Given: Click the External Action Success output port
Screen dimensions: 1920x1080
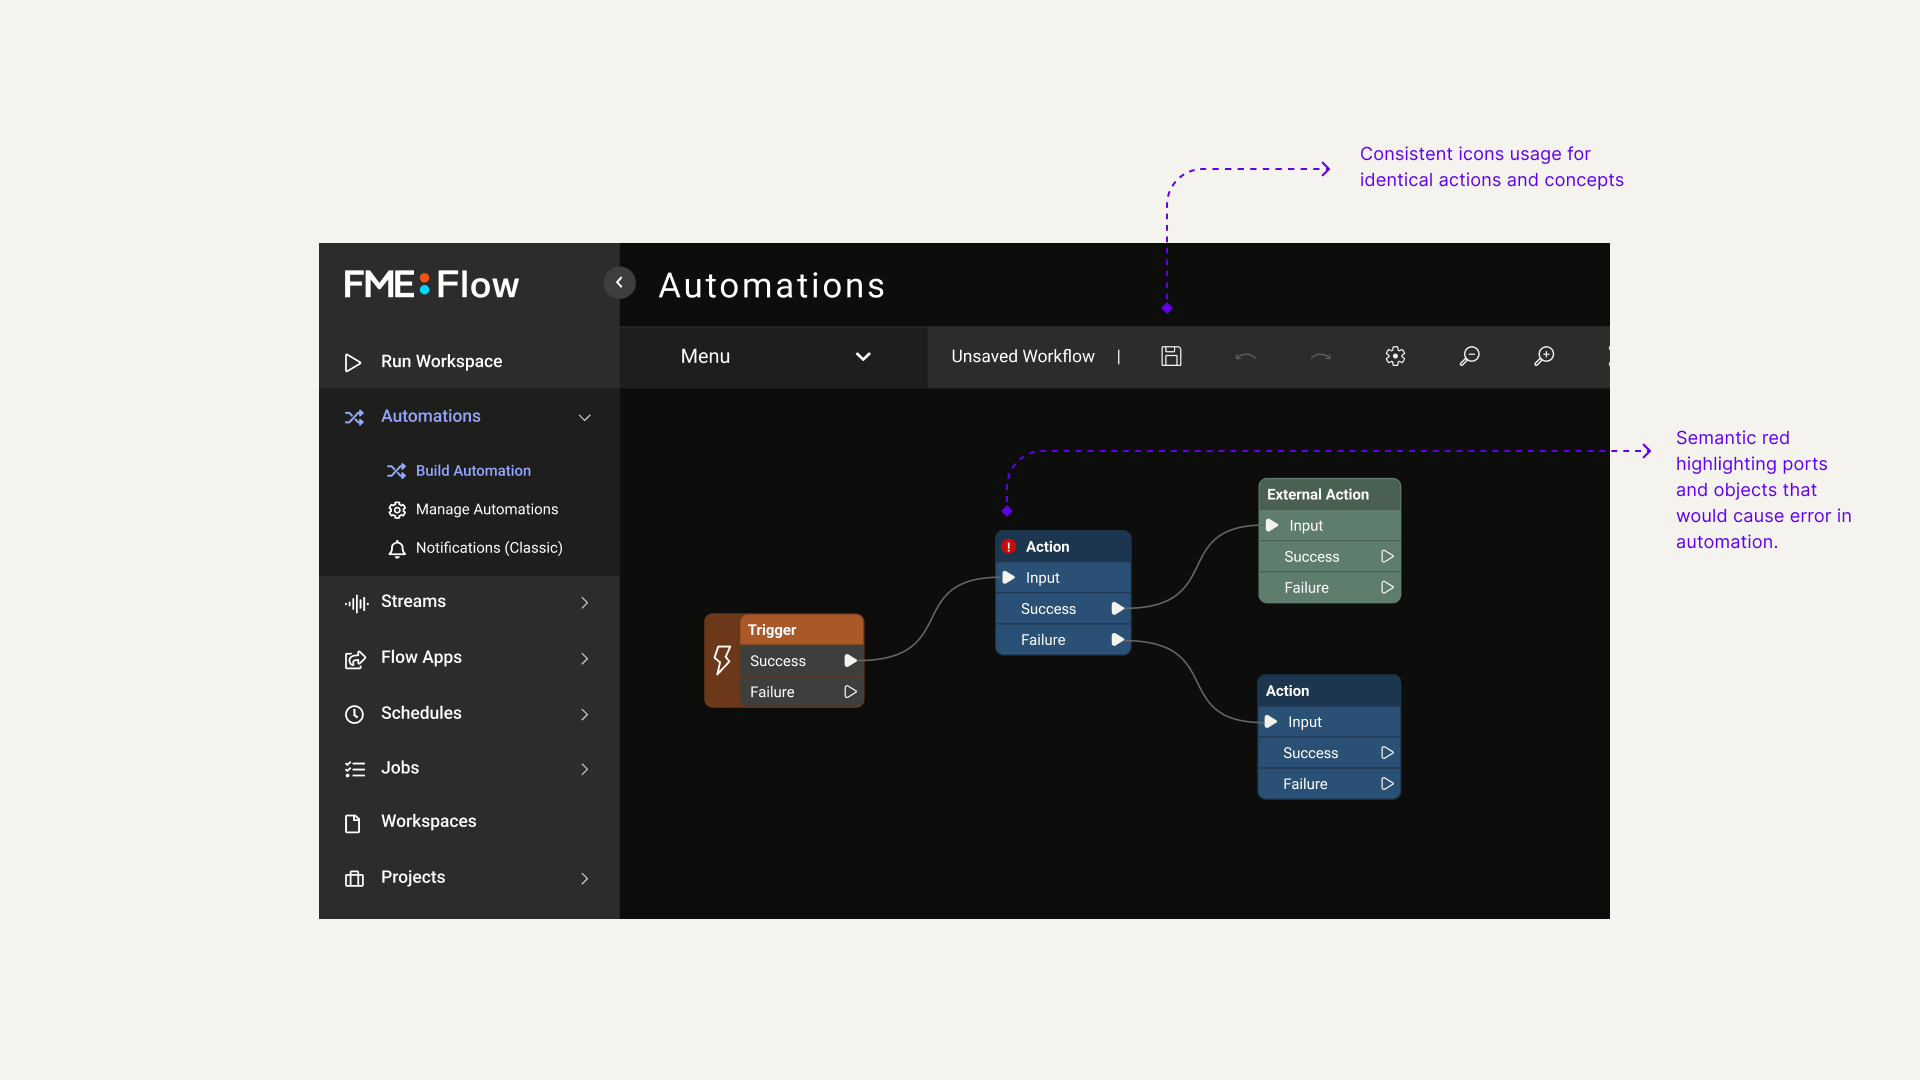Looking at the screenshot, I should (1387, 557).
